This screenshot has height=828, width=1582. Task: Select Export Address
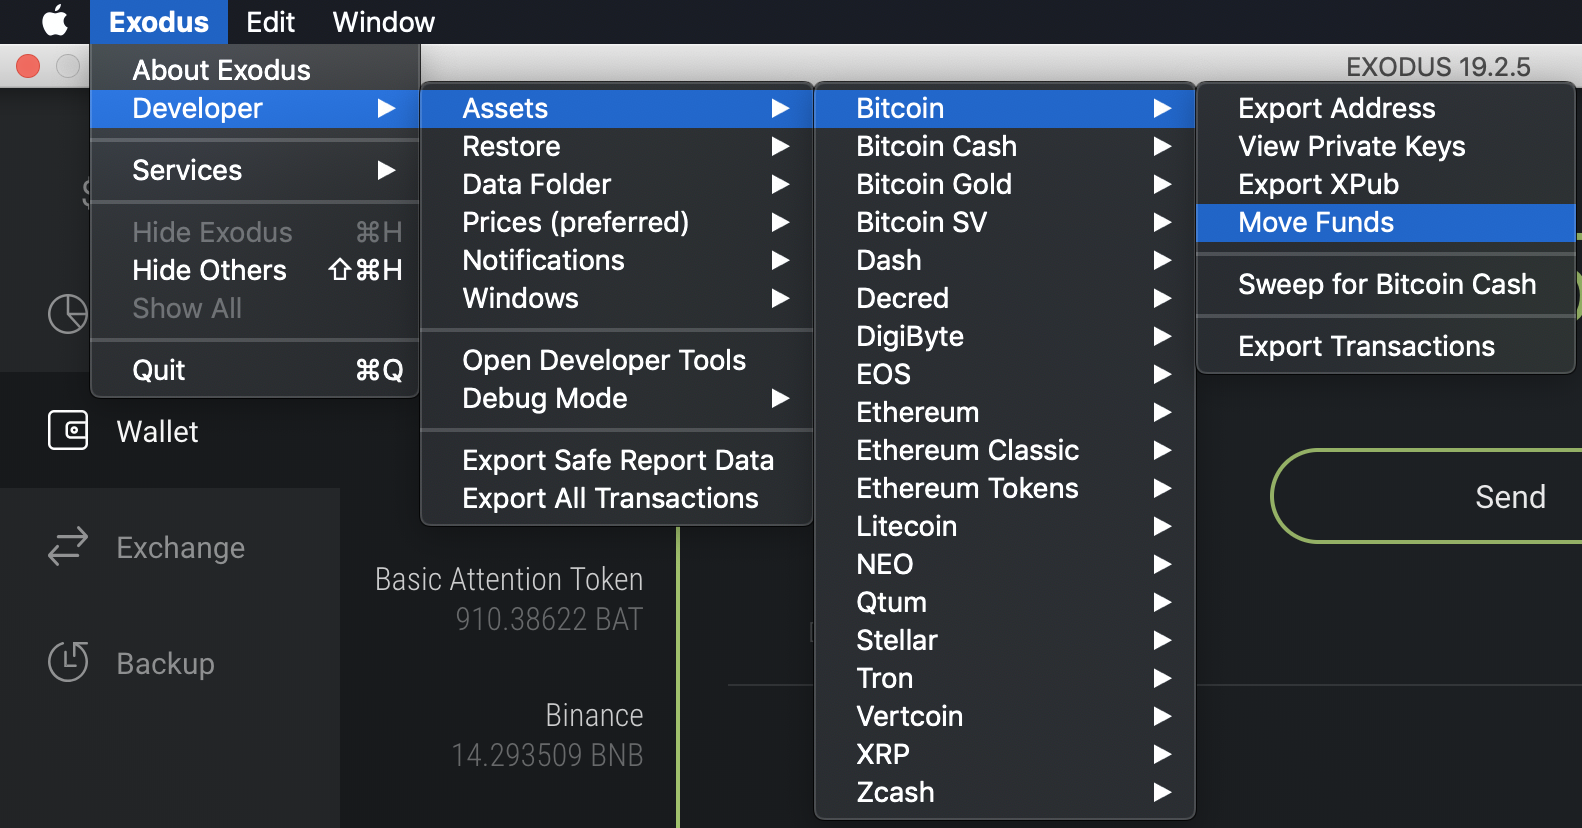1386,108
